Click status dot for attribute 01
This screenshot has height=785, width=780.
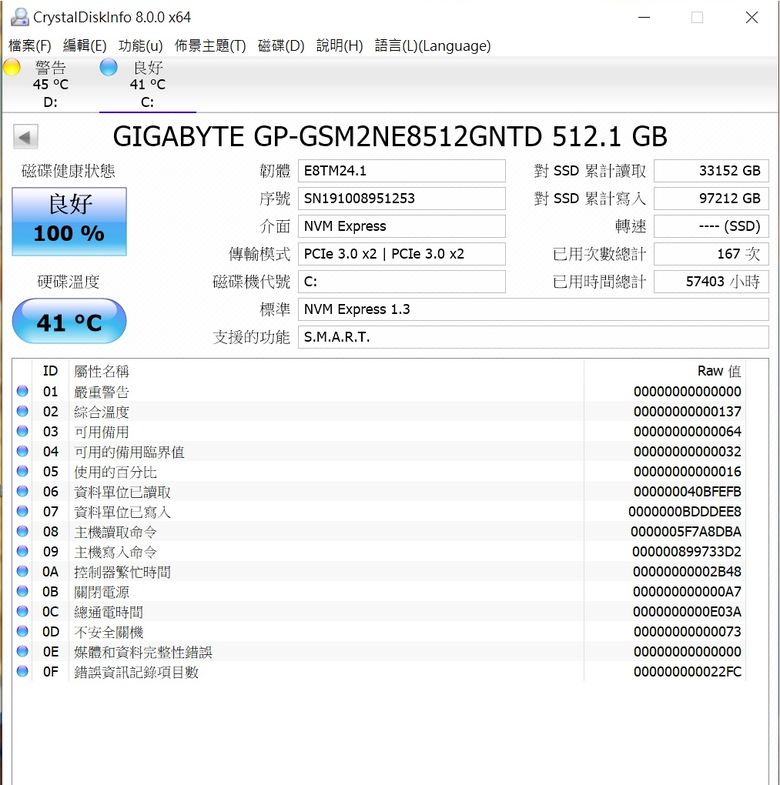pos(23,391)
